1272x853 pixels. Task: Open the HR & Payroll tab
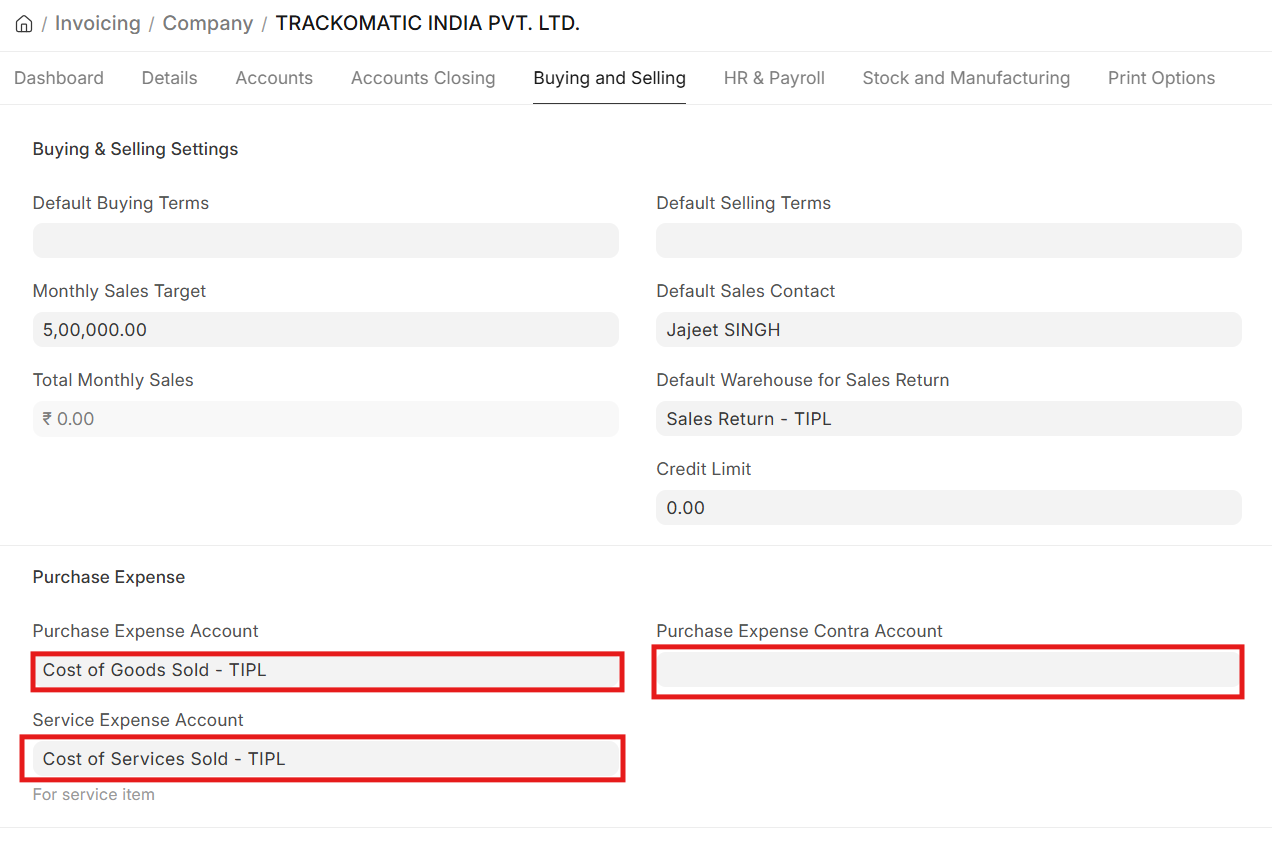point(774,78)
